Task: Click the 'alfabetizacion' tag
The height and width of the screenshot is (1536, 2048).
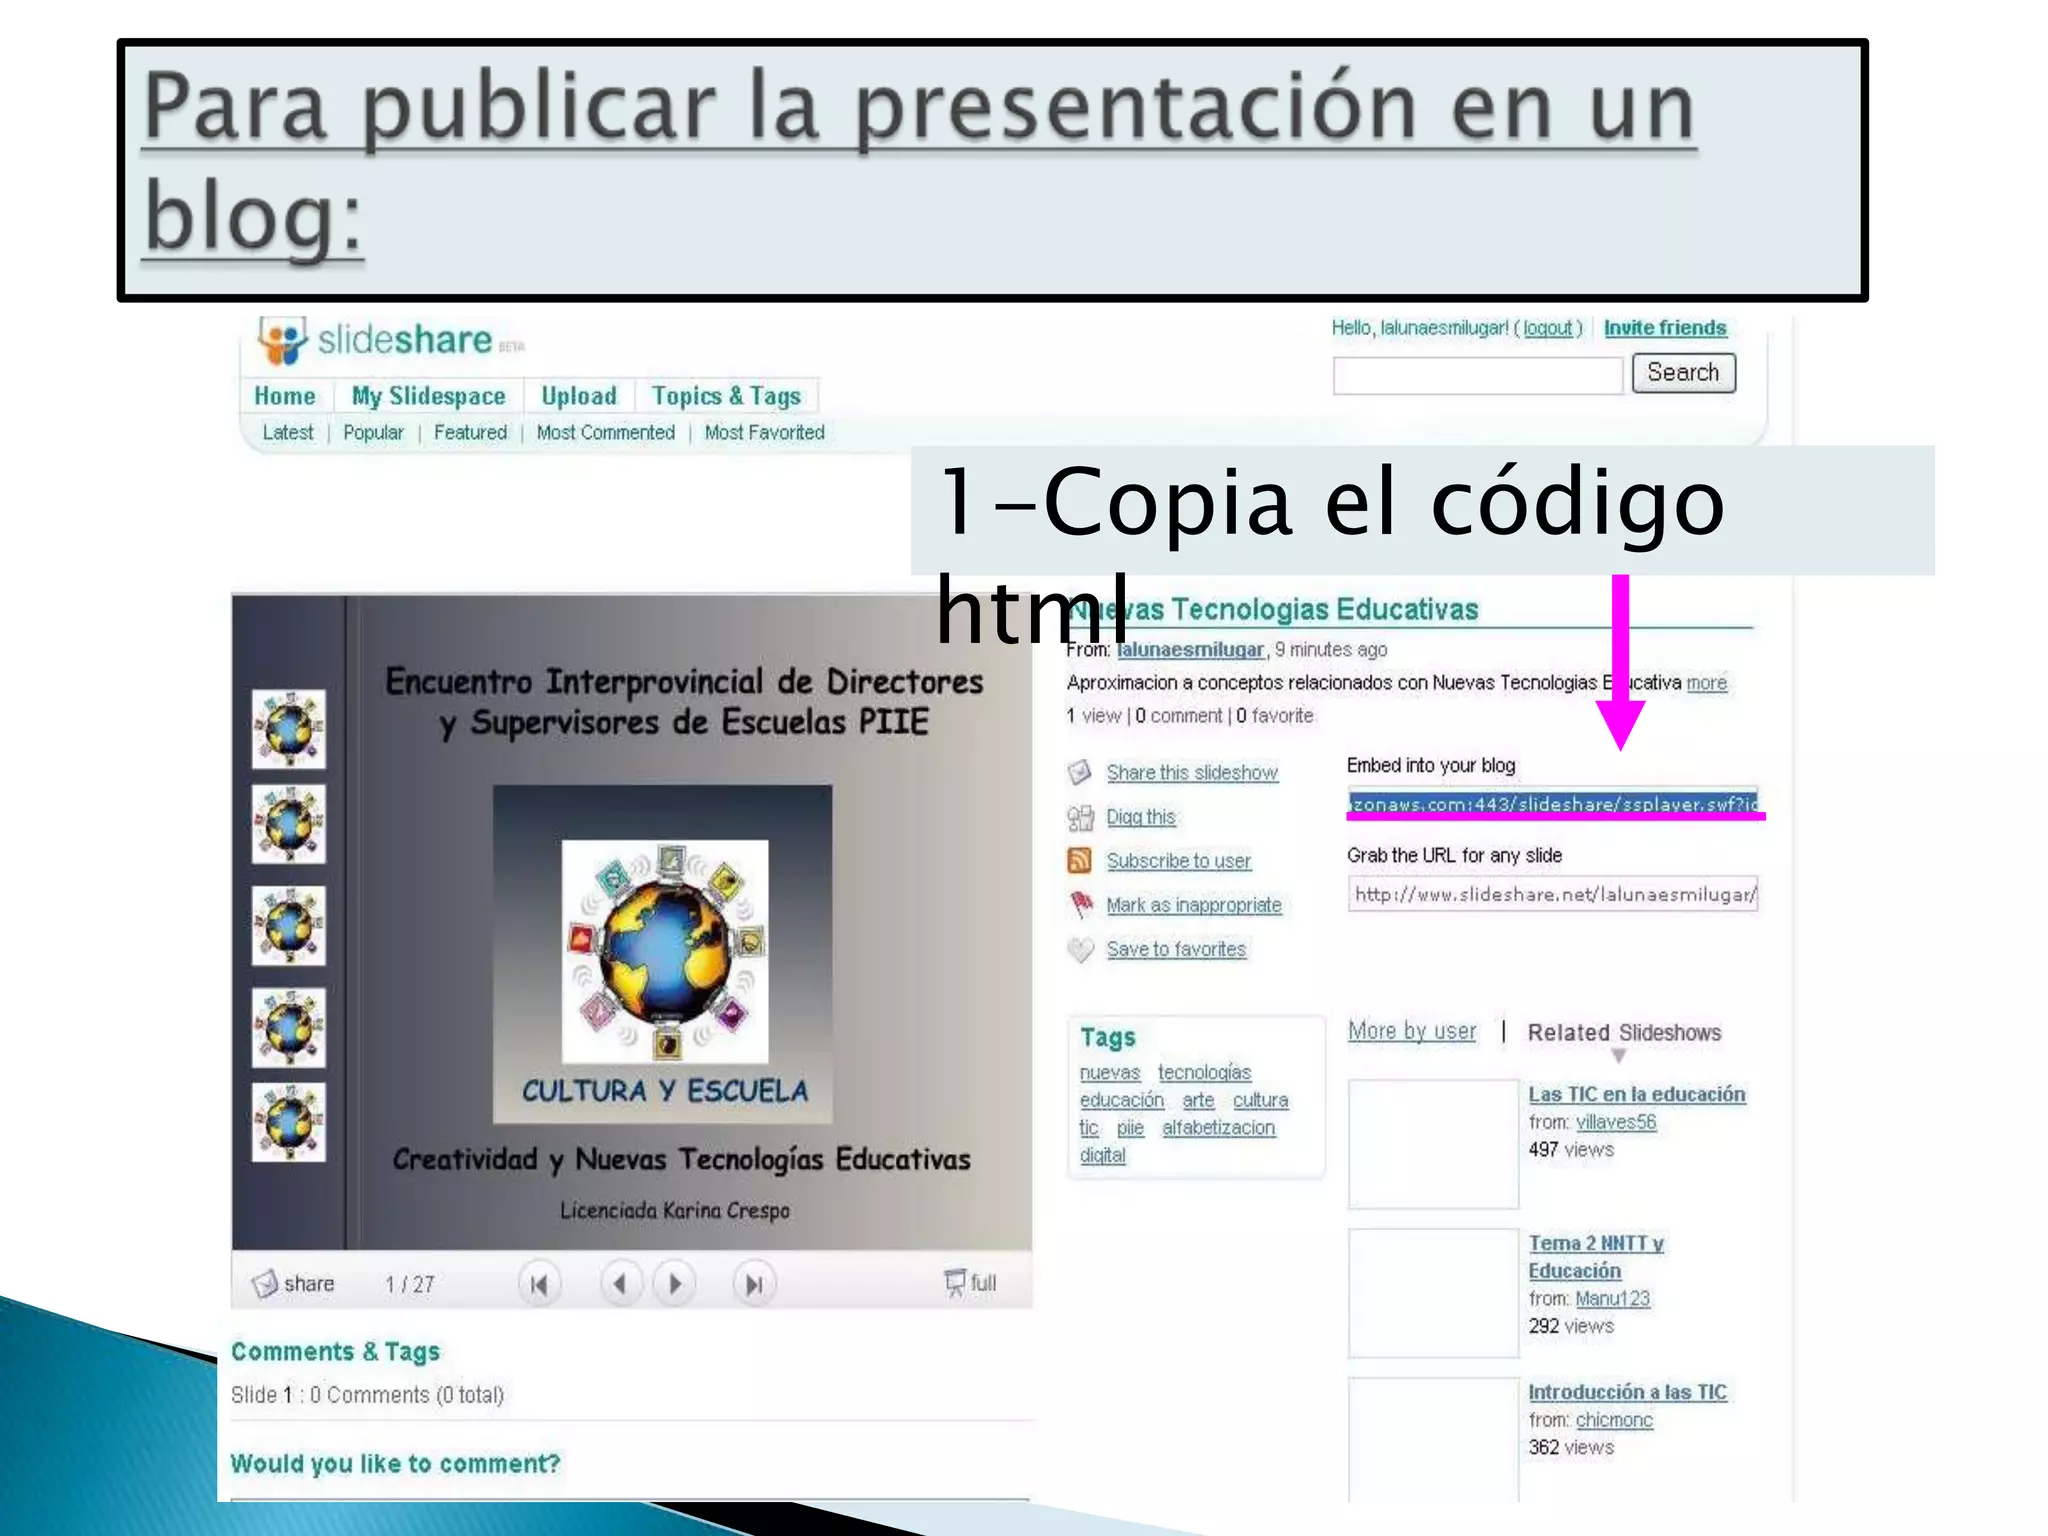Action: (1218, 1128)
